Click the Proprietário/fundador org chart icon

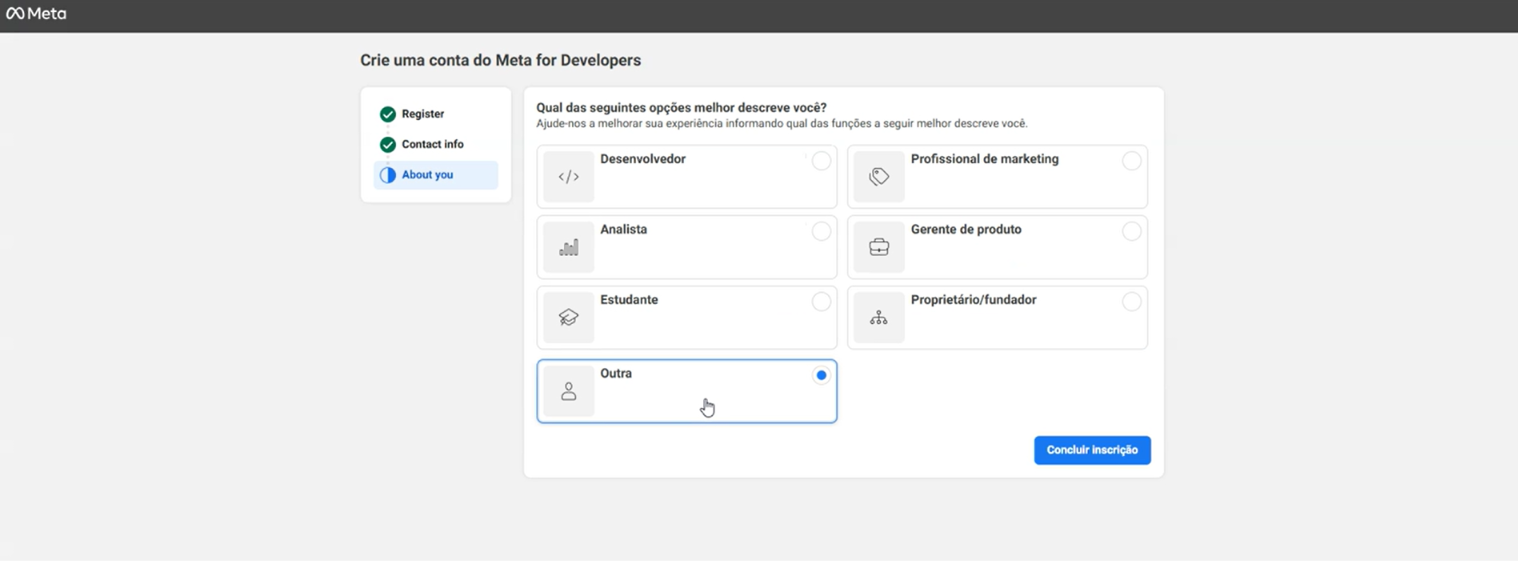click(879, 317)
